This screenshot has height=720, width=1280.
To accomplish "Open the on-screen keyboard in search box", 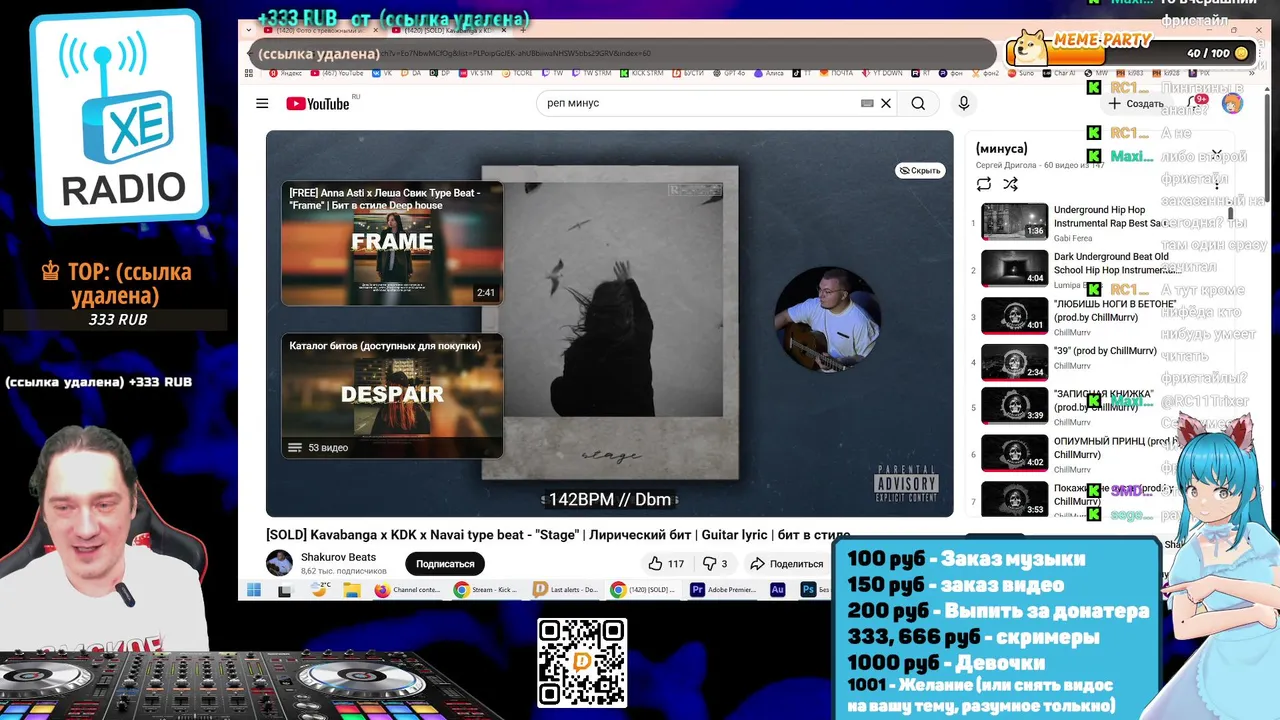I will coord(867,103).
